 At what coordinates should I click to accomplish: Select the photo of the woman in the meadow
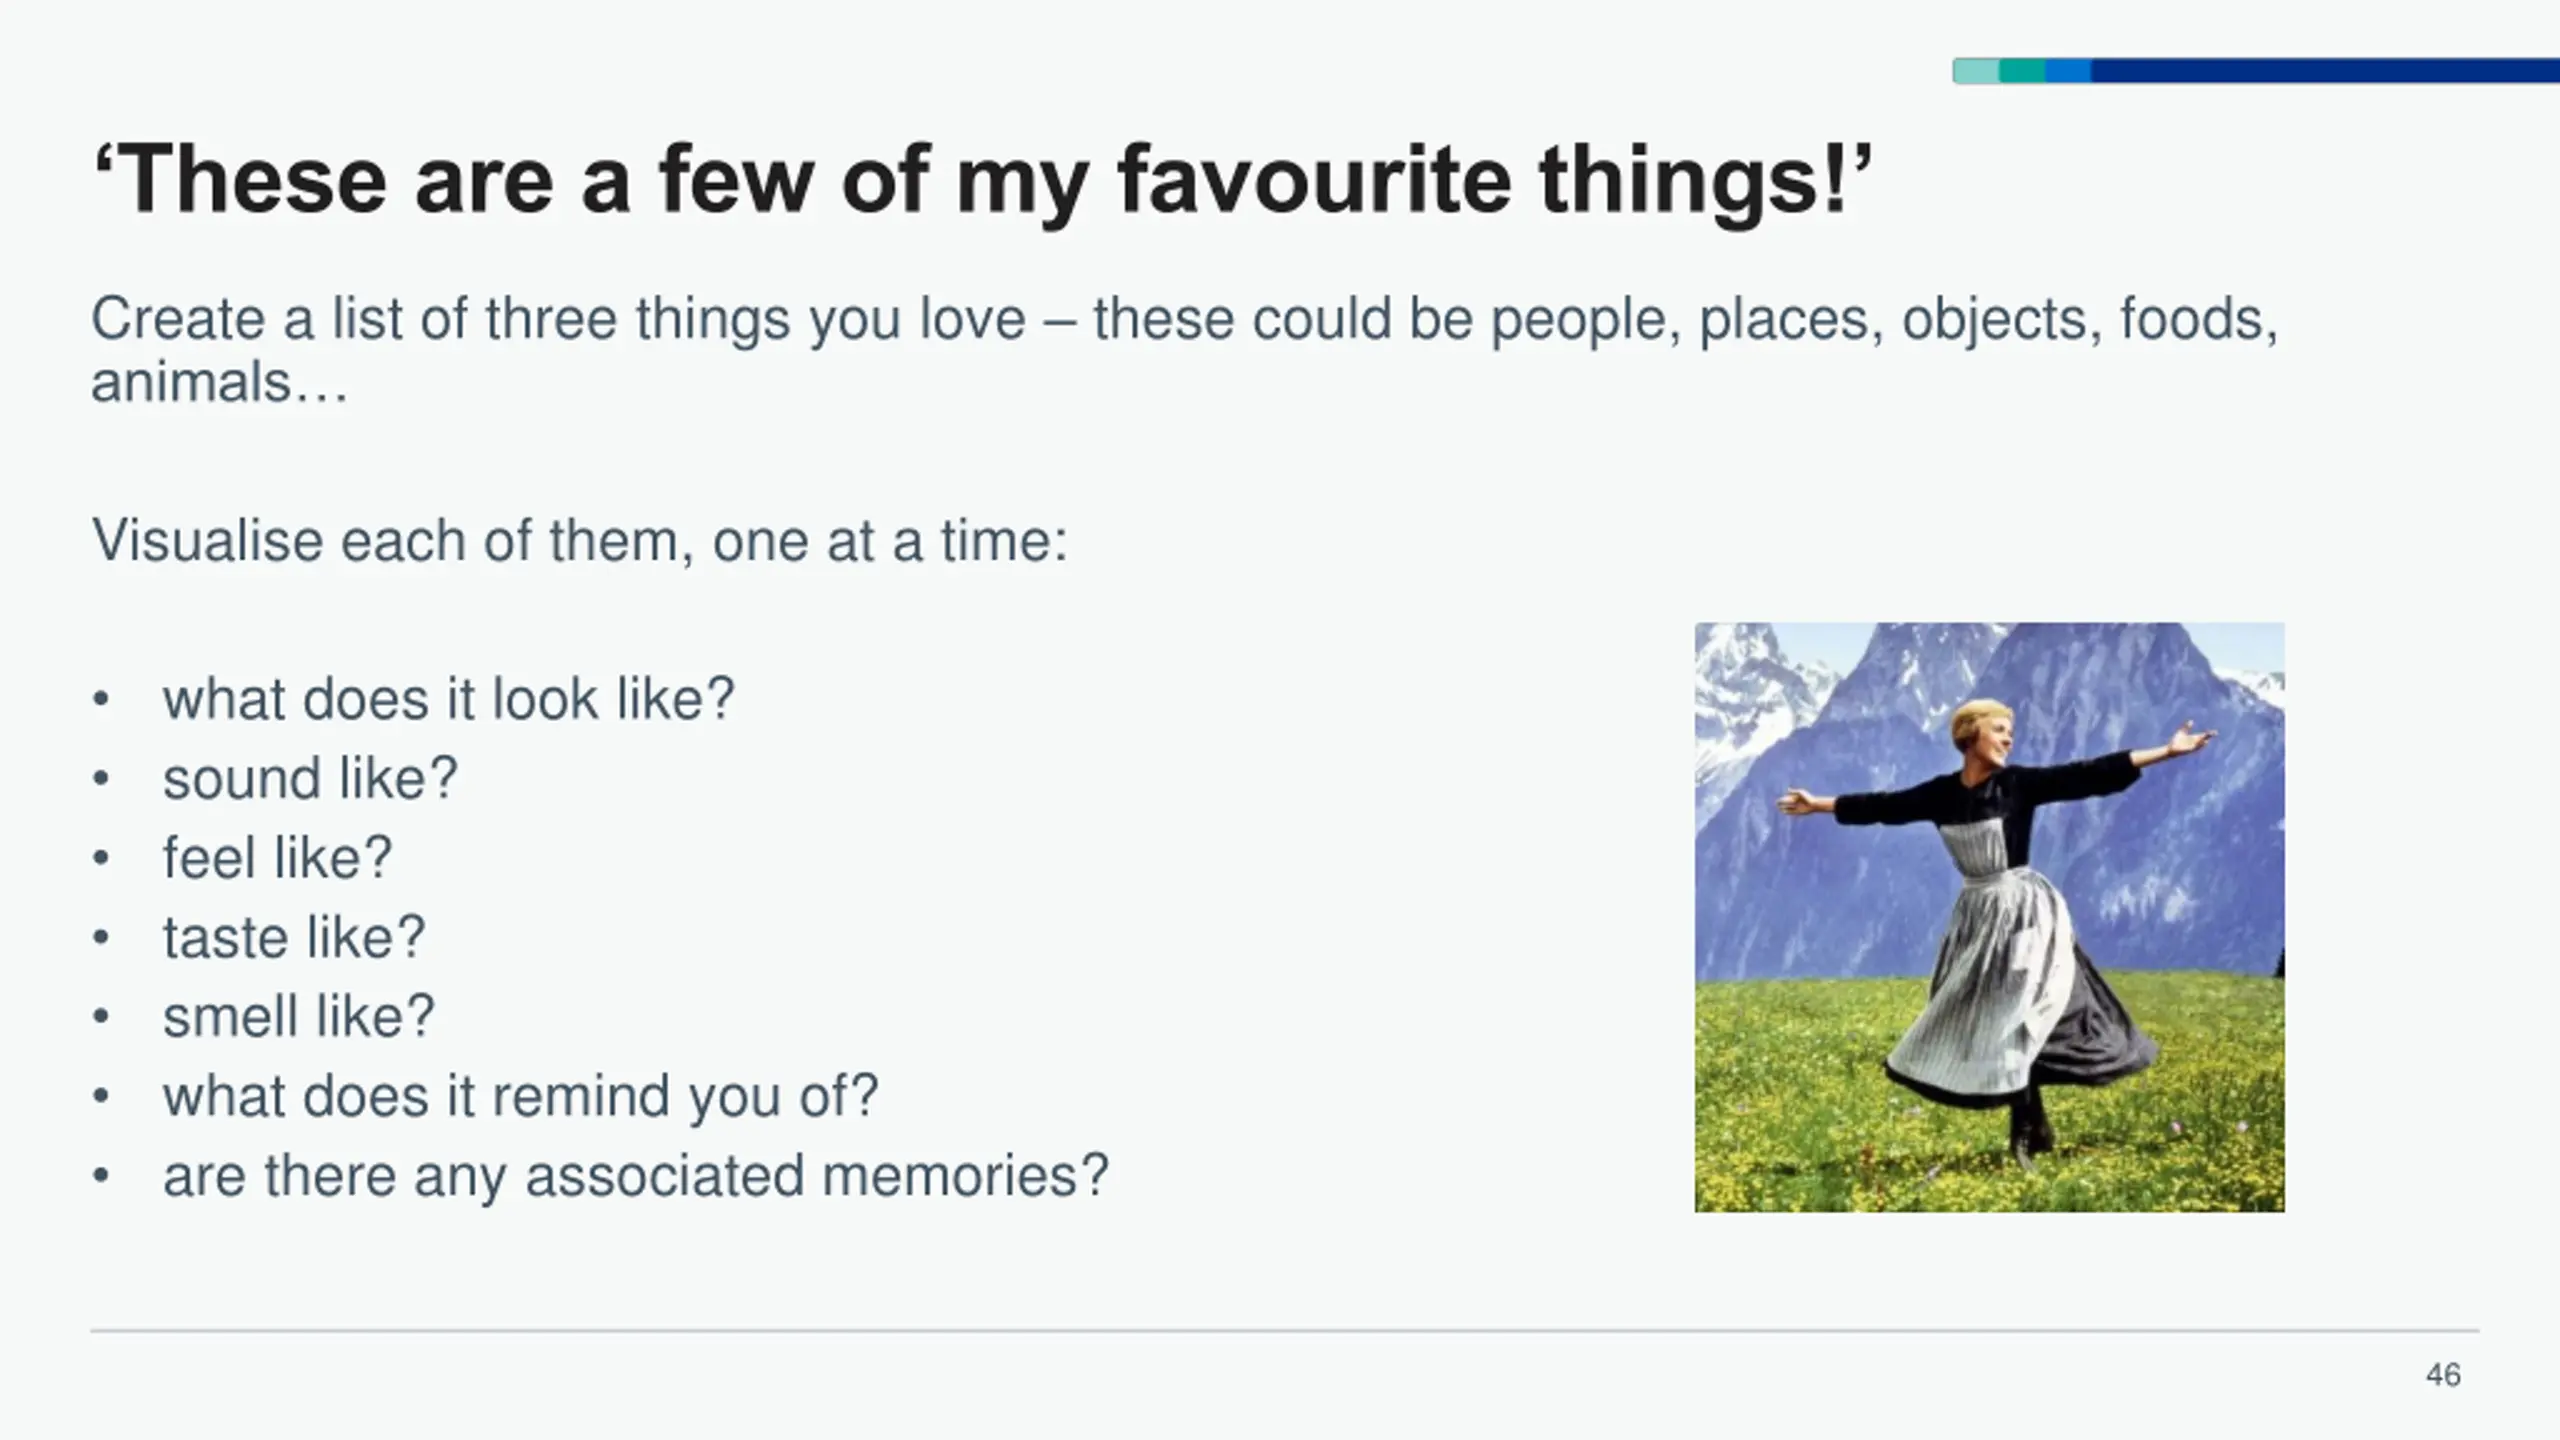click(1989, 917)
